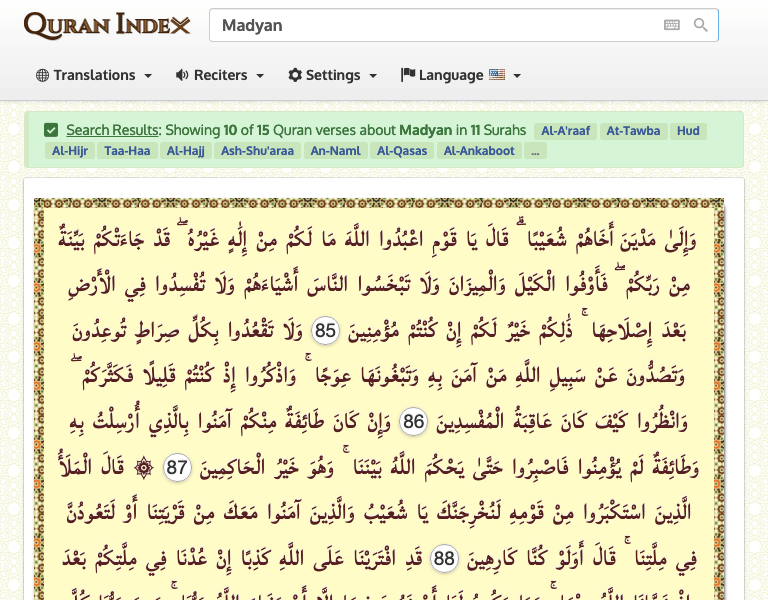
Task: Jump to Ash-Shu'araa surah tag
Action: [257, 151]
